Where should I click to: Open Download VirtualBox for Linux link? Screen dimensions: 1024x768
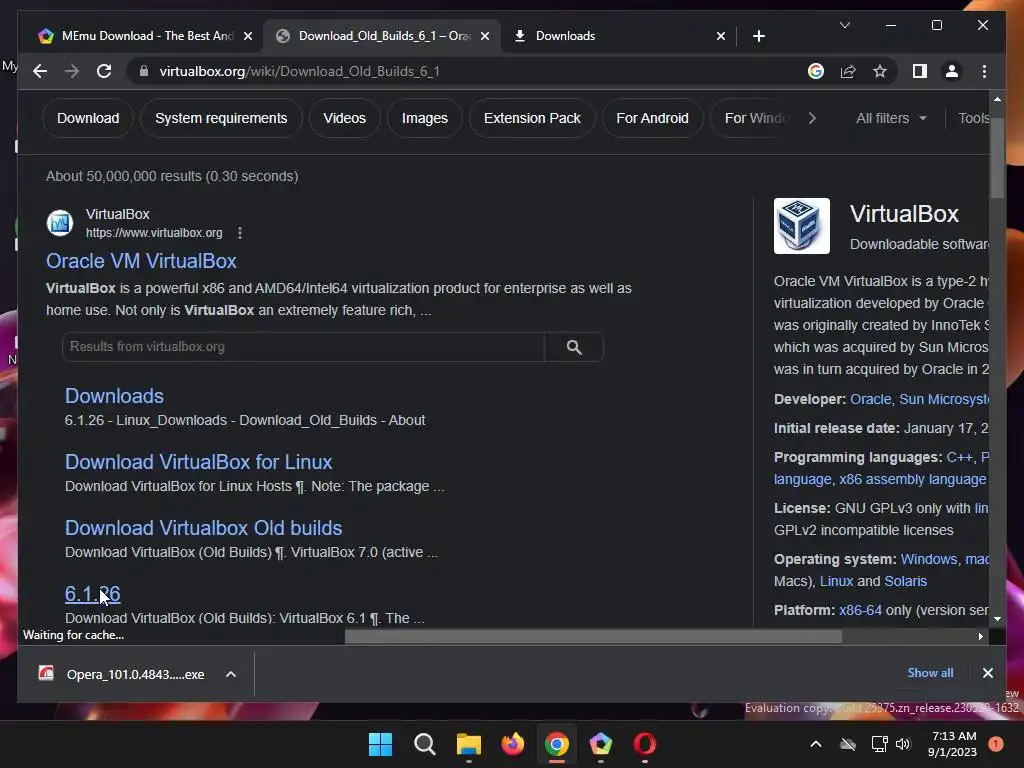pos(199,462)
